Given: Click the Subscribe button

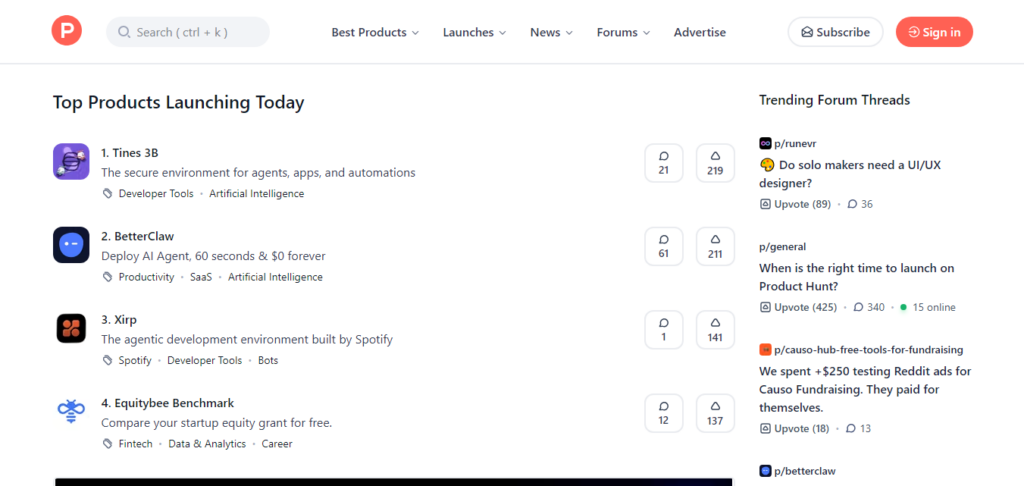Looking at the screenshot, I should point(835,32).
